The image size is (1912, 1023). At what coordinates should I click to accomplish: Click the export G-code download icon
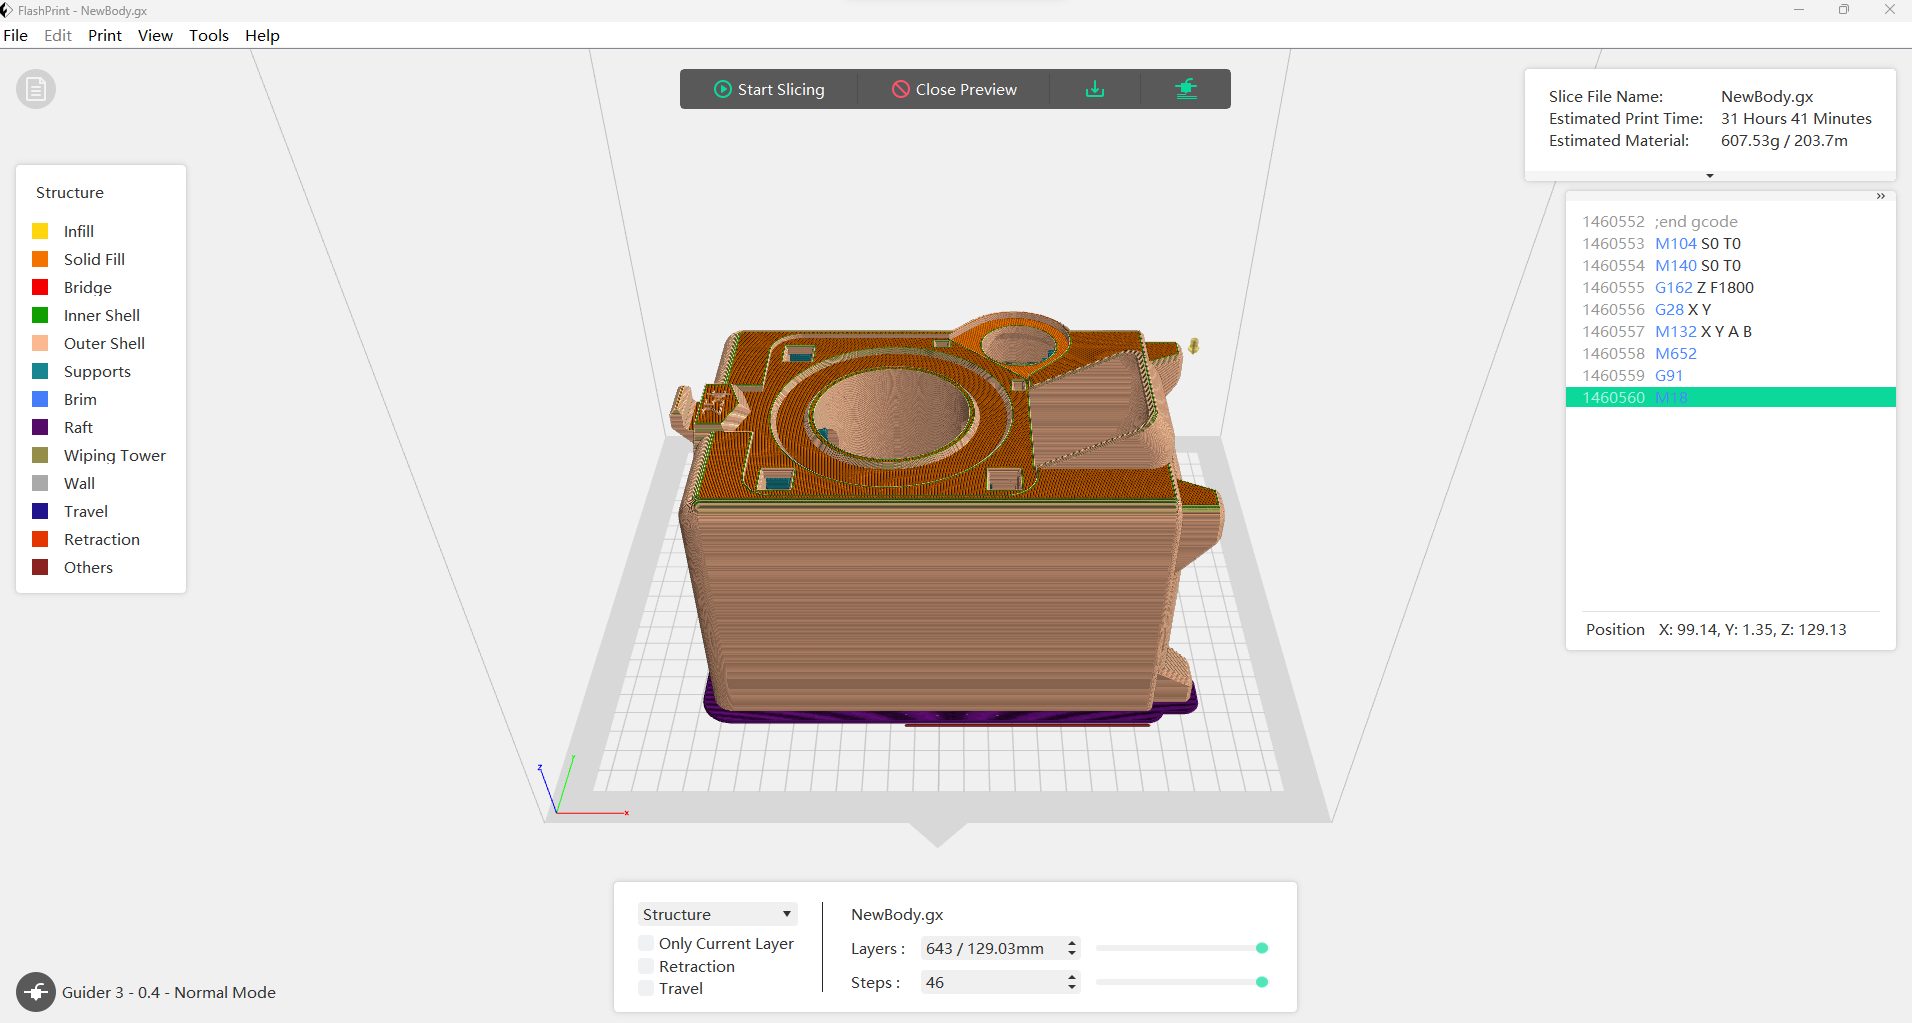point(1095,88)
